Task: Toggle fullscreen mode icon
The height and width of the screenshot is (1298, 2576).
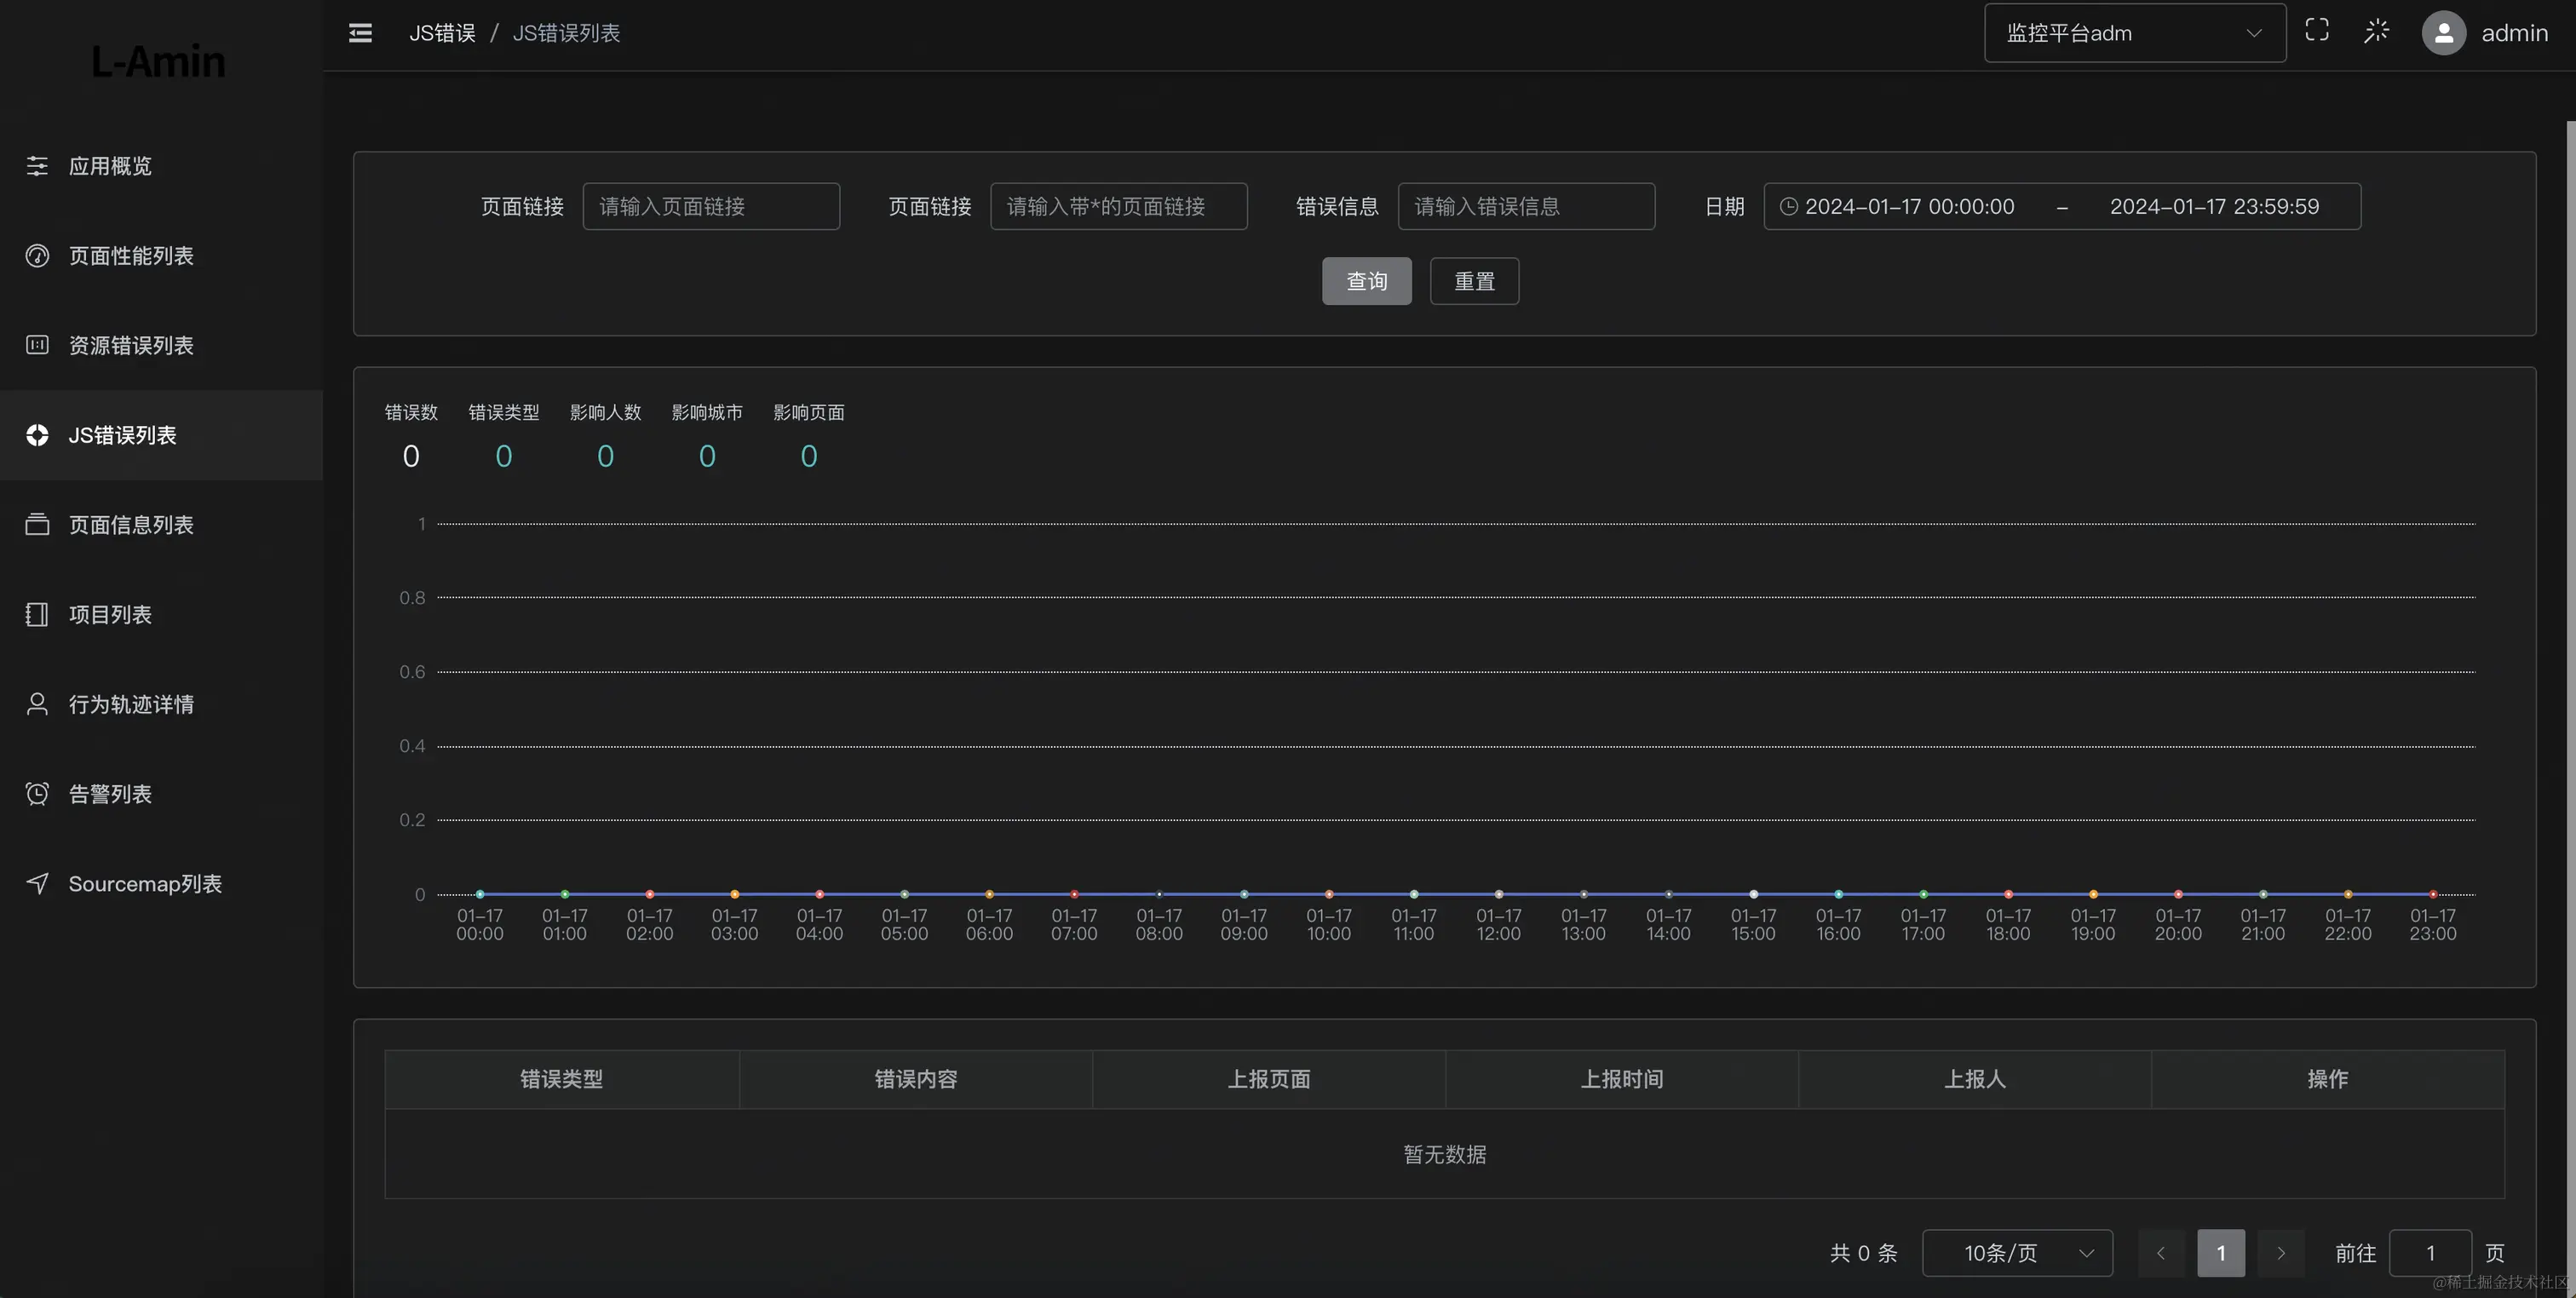Action: click(x=2316, y=31)
